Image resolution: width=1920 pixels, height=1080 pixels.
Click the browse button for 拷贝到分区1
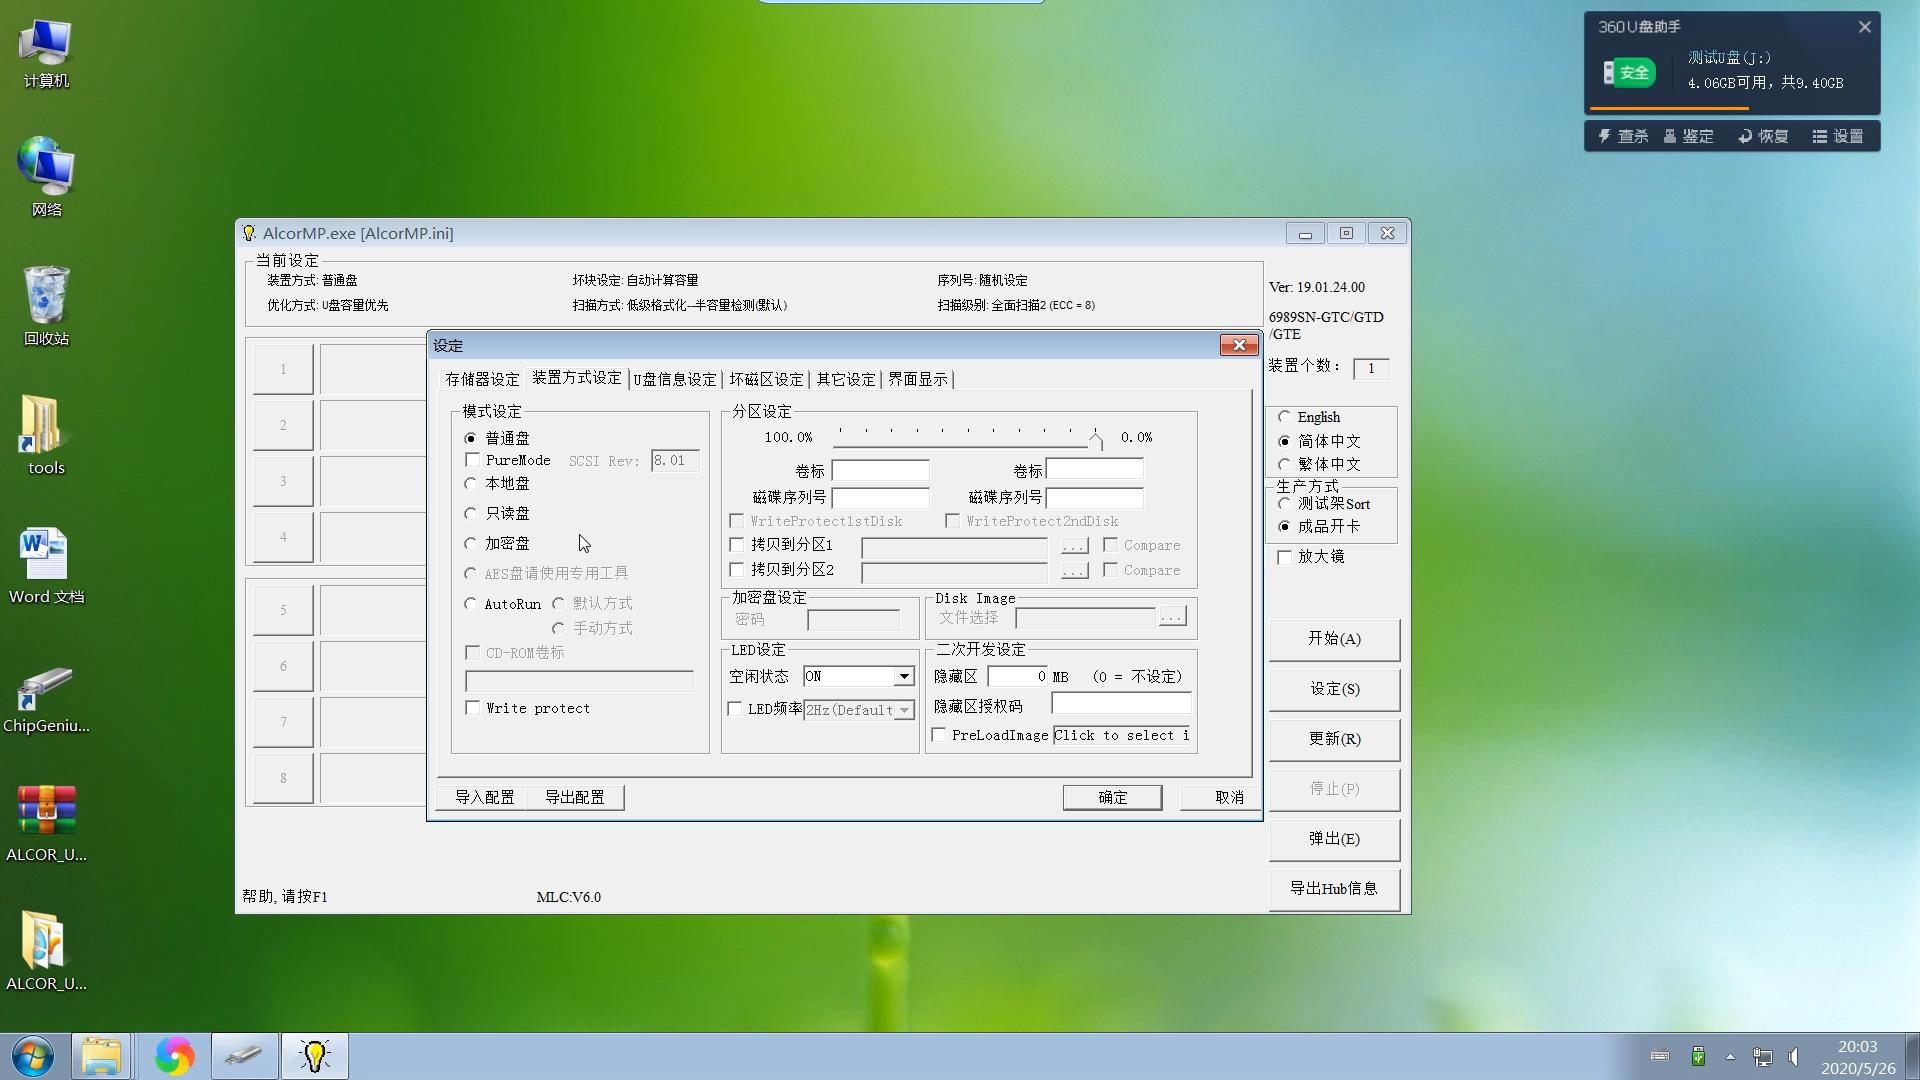[x=1074, y=546]
